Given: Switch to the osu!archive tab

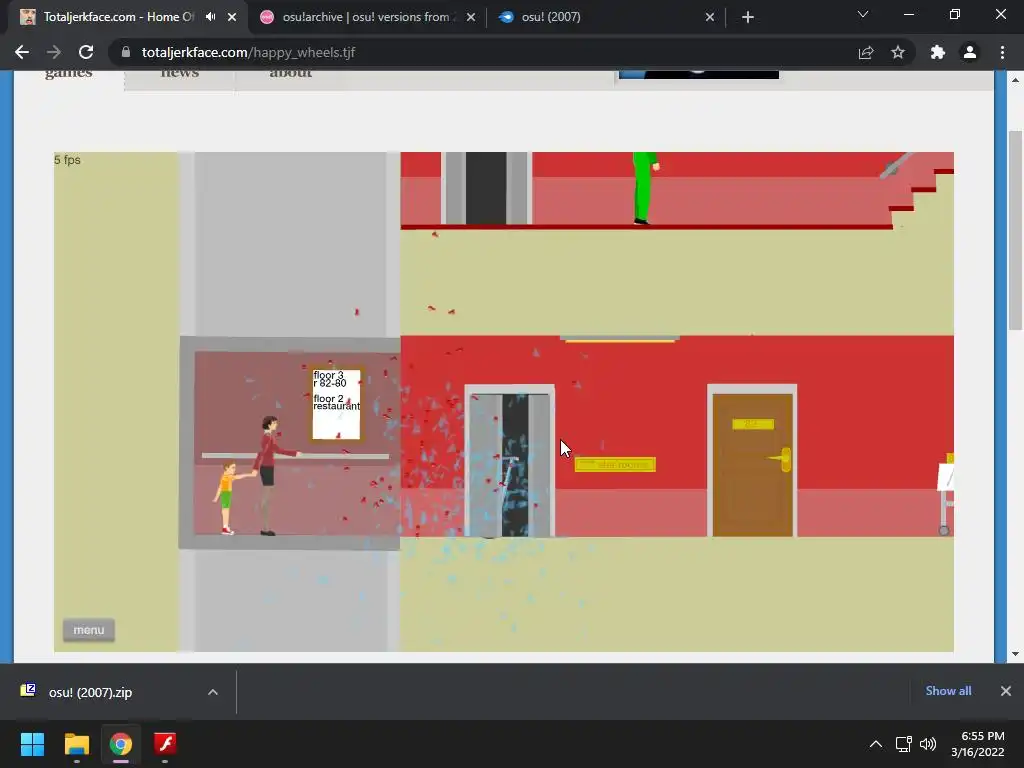Looking at the screenshot, I should tap(368, 17).
